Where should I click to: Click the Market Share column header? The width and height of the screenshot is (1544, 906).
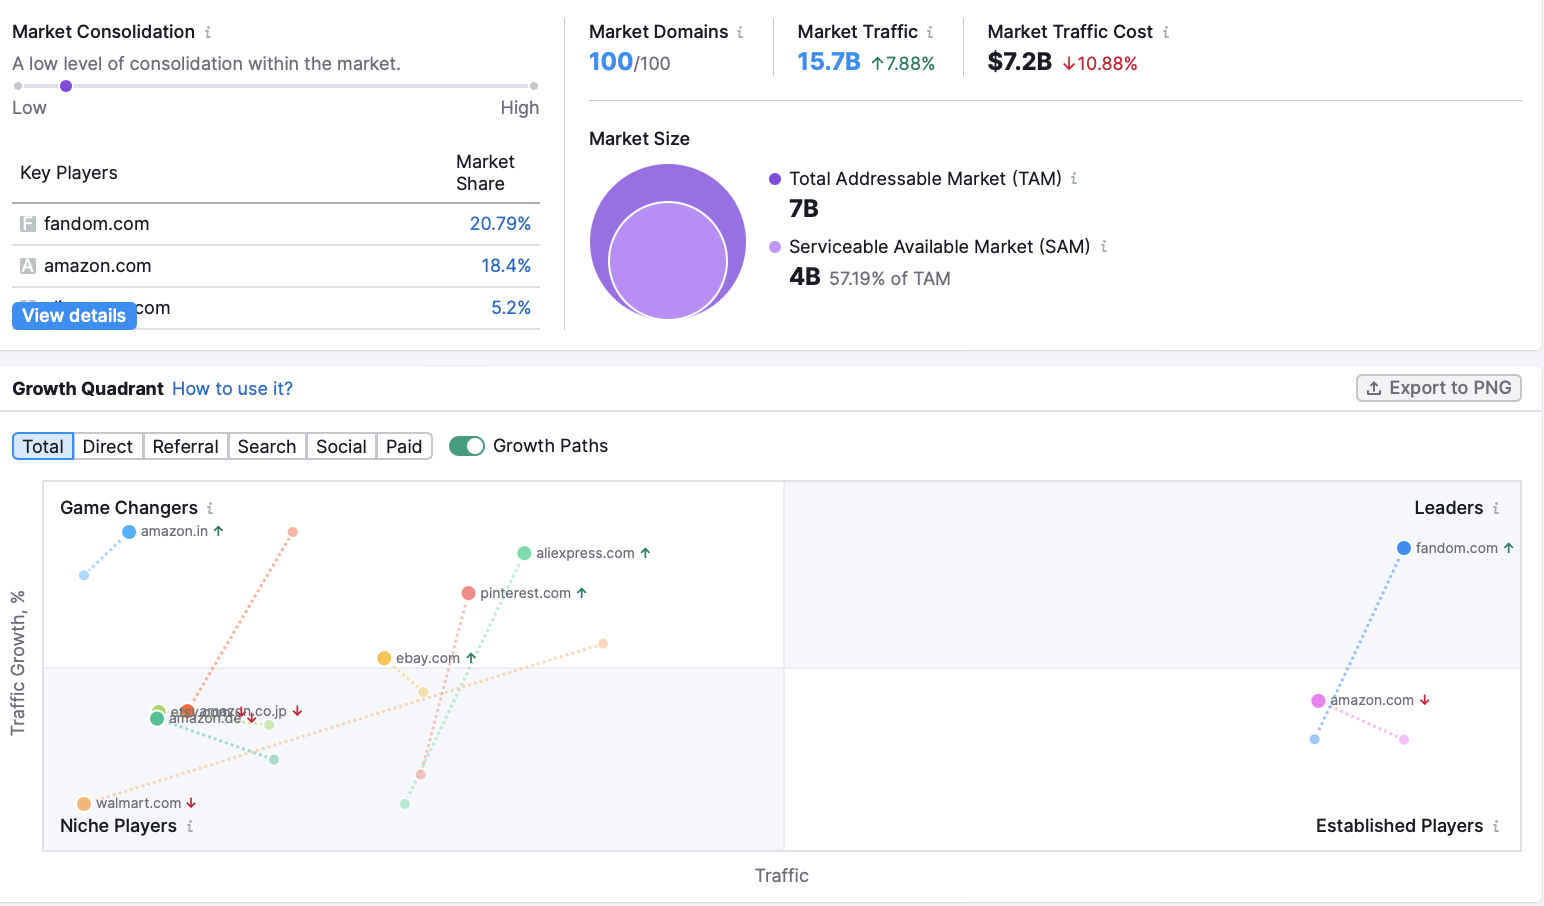(x=485, y=173)
